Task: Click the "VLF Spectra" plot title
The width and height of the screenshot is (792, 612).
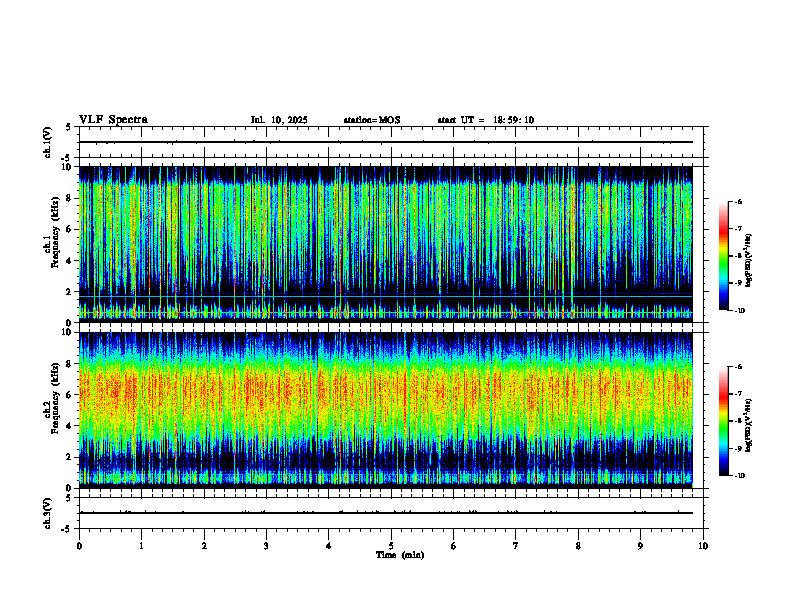Action: [x=113, y=120]
